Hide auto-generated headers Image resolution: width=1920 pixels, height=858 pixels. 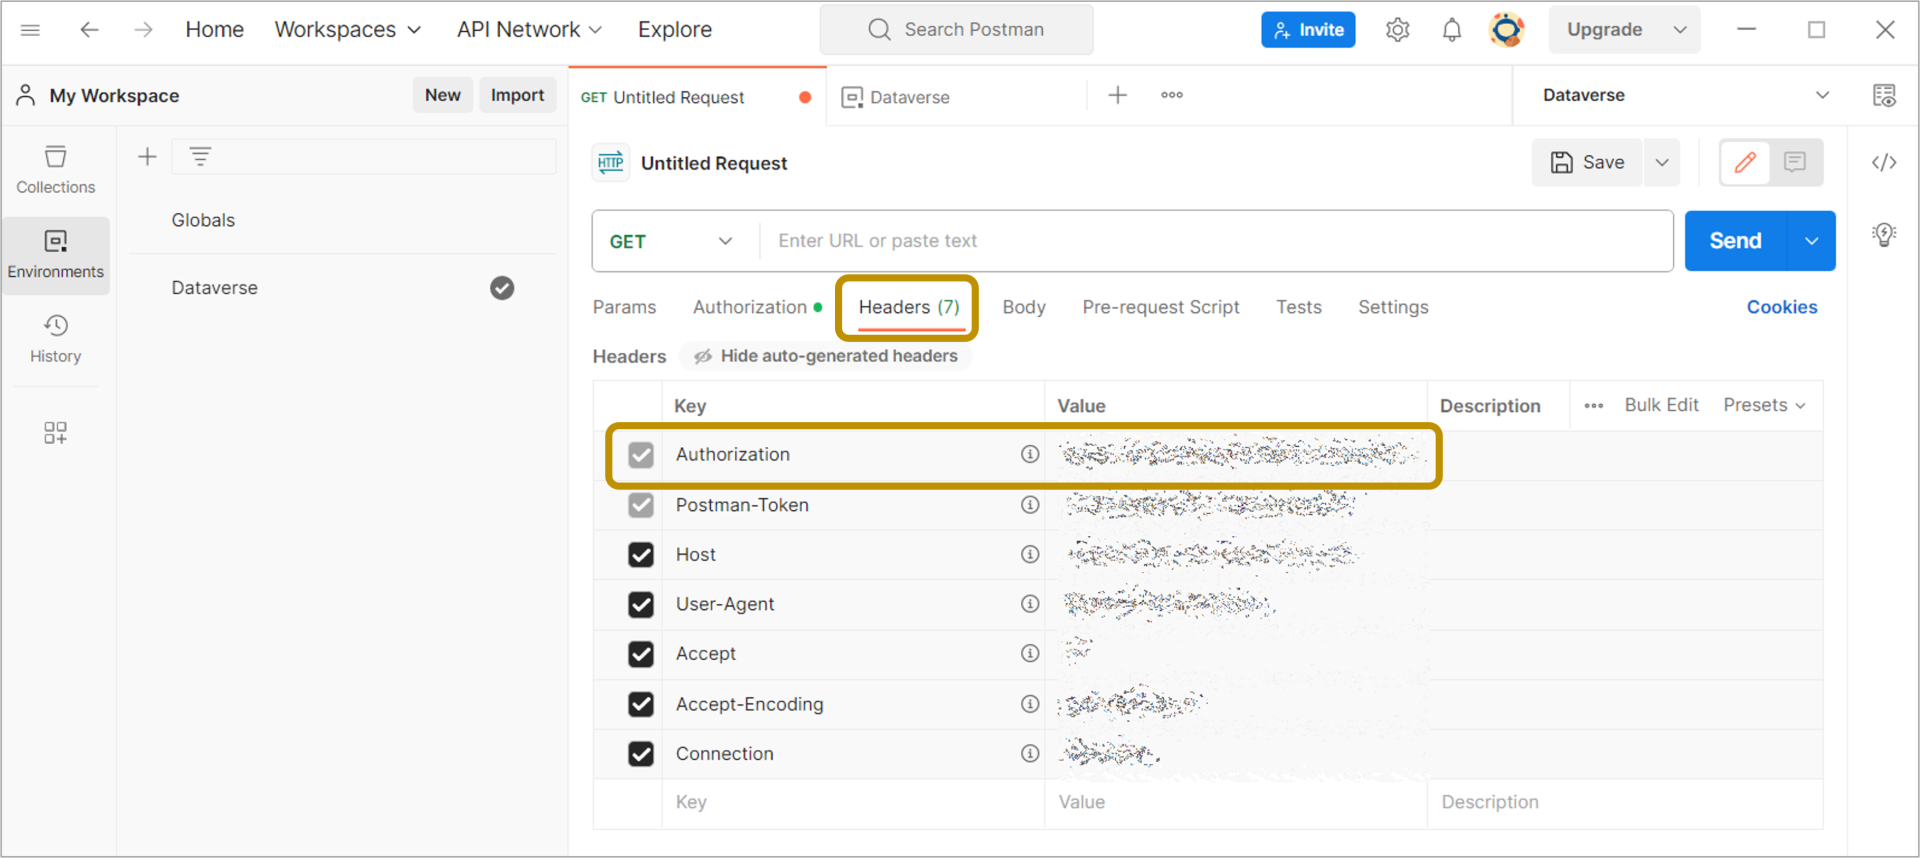coord(826,356)
